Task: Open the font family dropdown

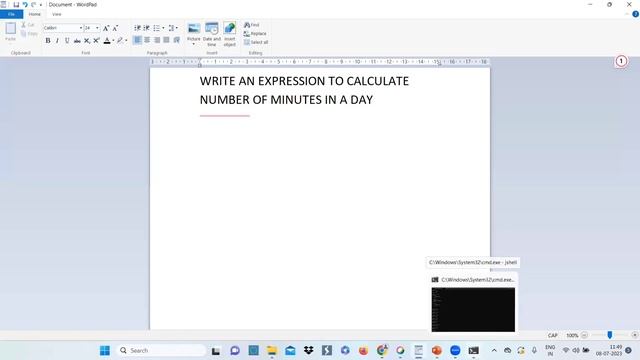Action: (x=80, y=28)
